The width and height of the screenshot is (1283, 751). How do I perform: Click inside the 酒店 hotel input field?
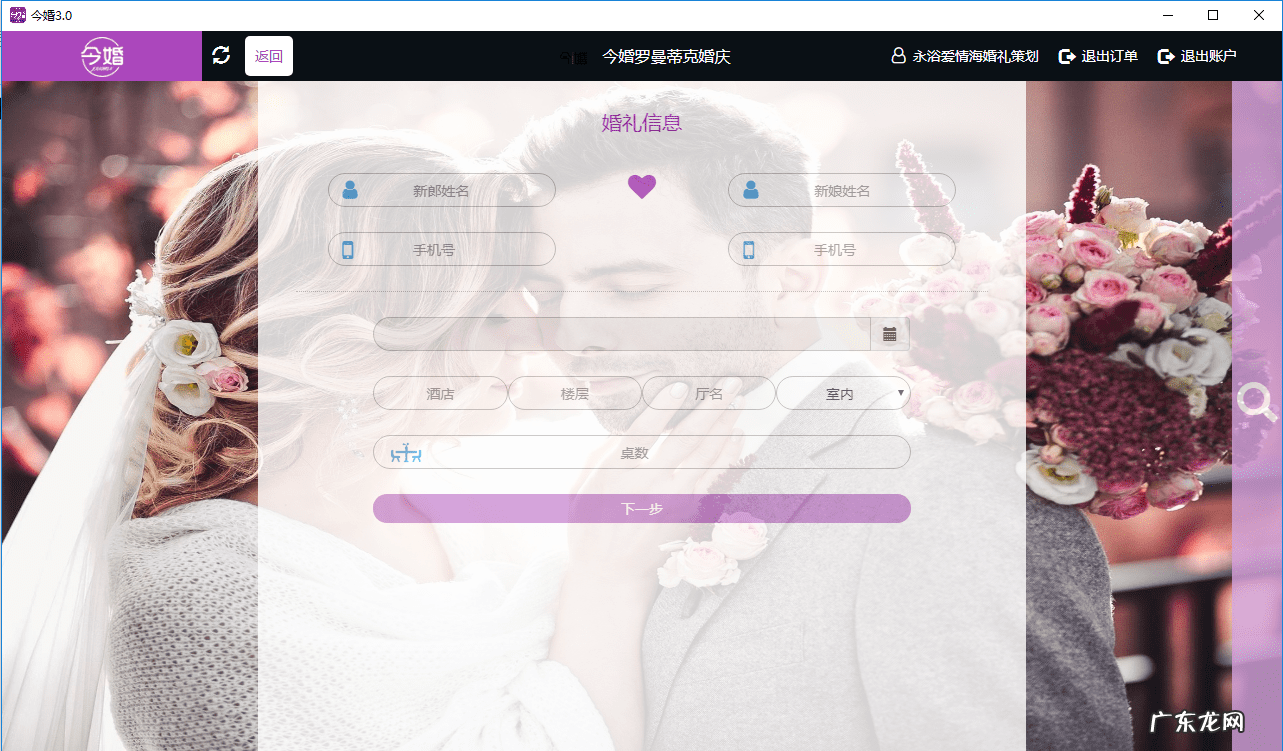440,393
